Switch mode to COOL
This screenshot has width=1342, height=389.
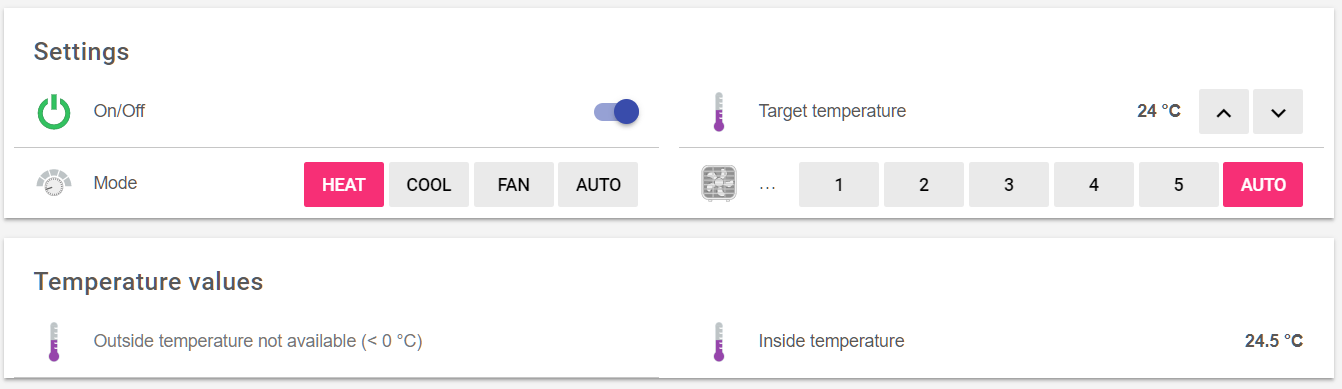point(429,184)
